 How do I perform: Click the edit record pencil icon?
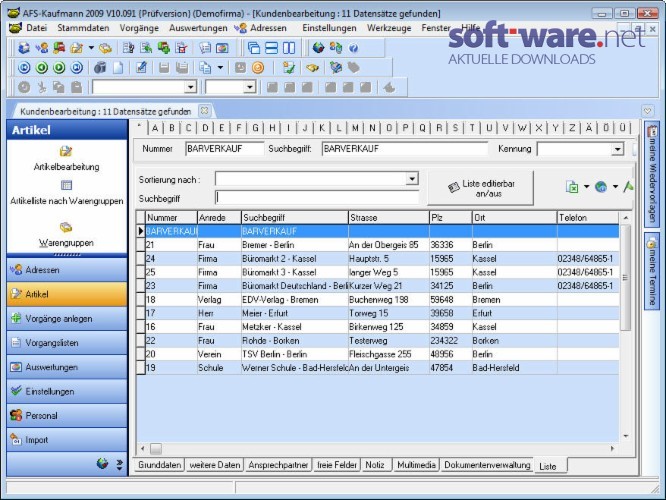click(141, 68)
